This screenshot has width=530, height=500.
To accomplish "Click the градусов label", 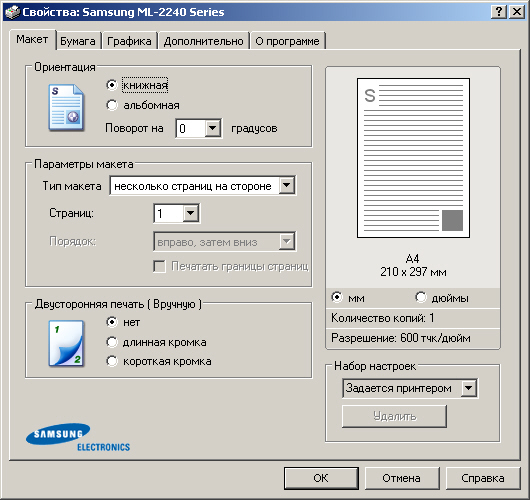I will point(254,128).
